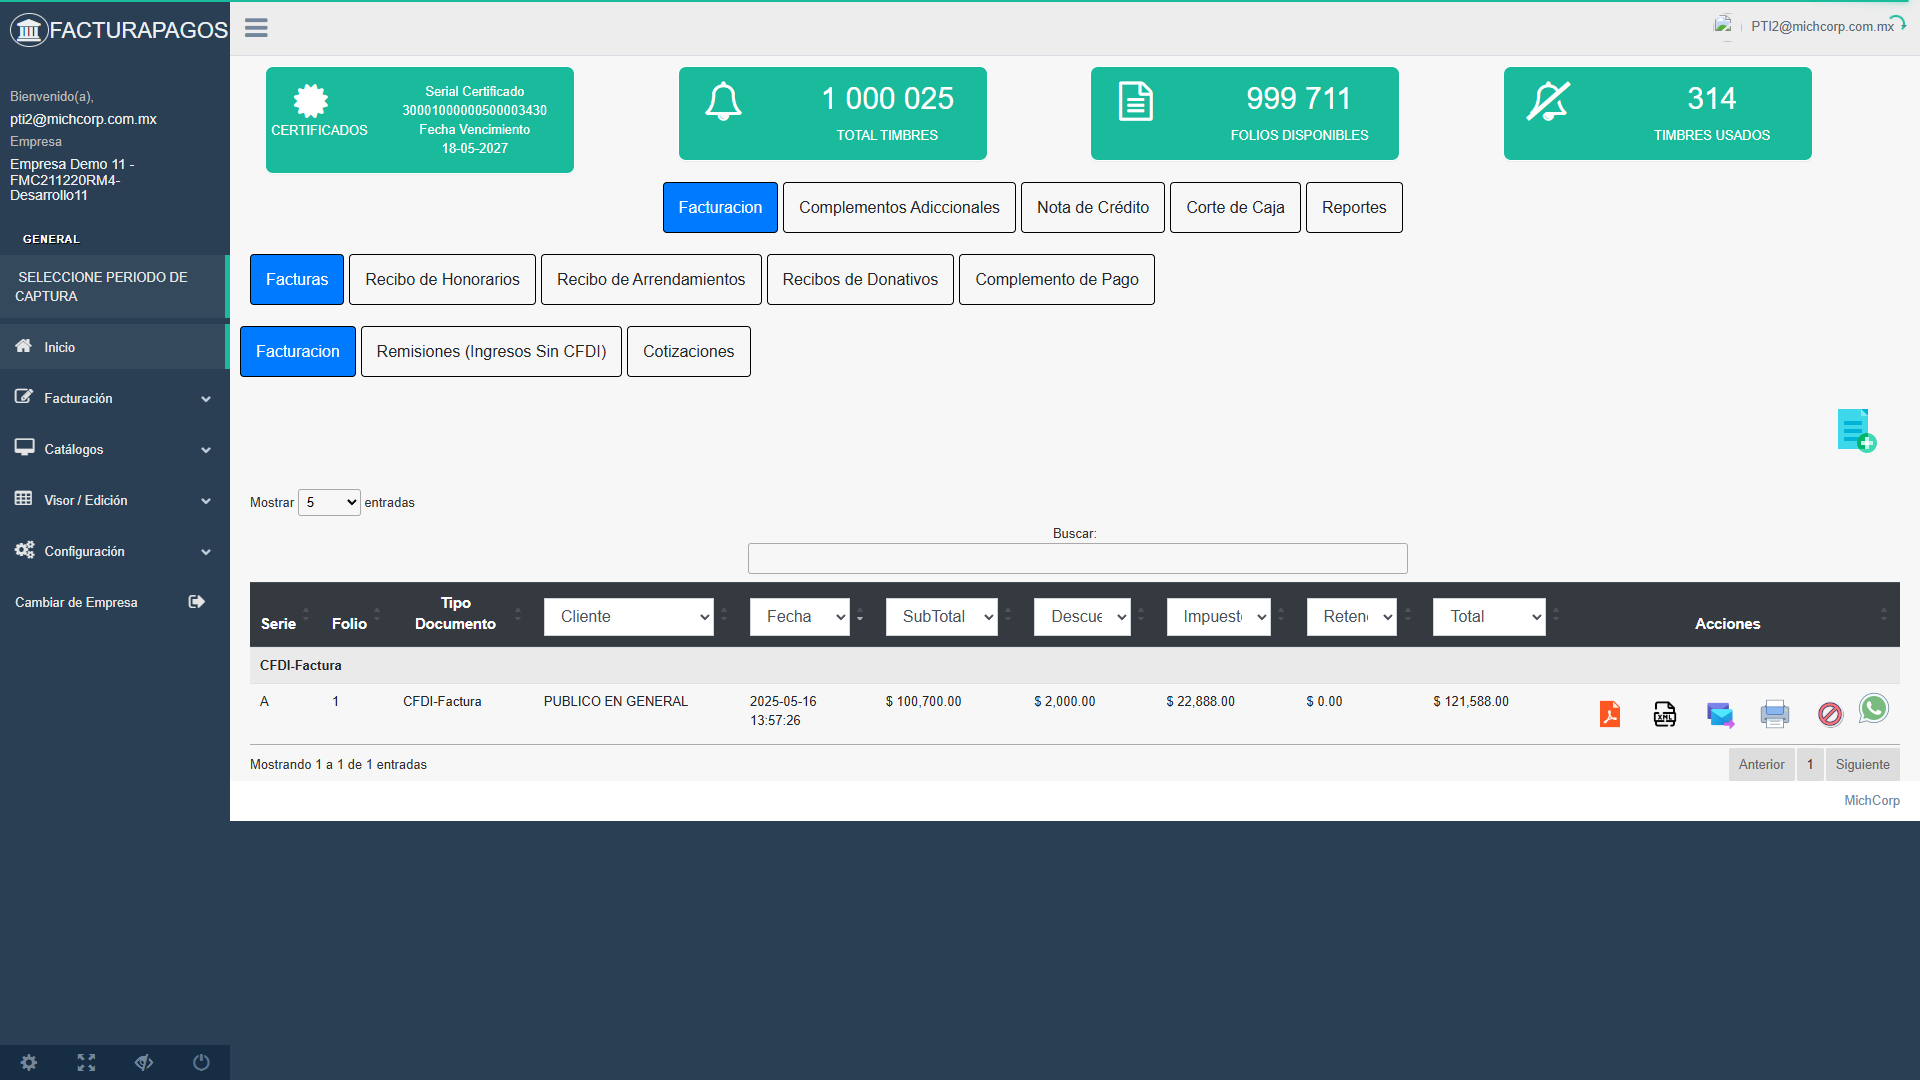Print the invoice with printer icon
Viewport: 1920px width, 1080px height.
coord(1775,714)
